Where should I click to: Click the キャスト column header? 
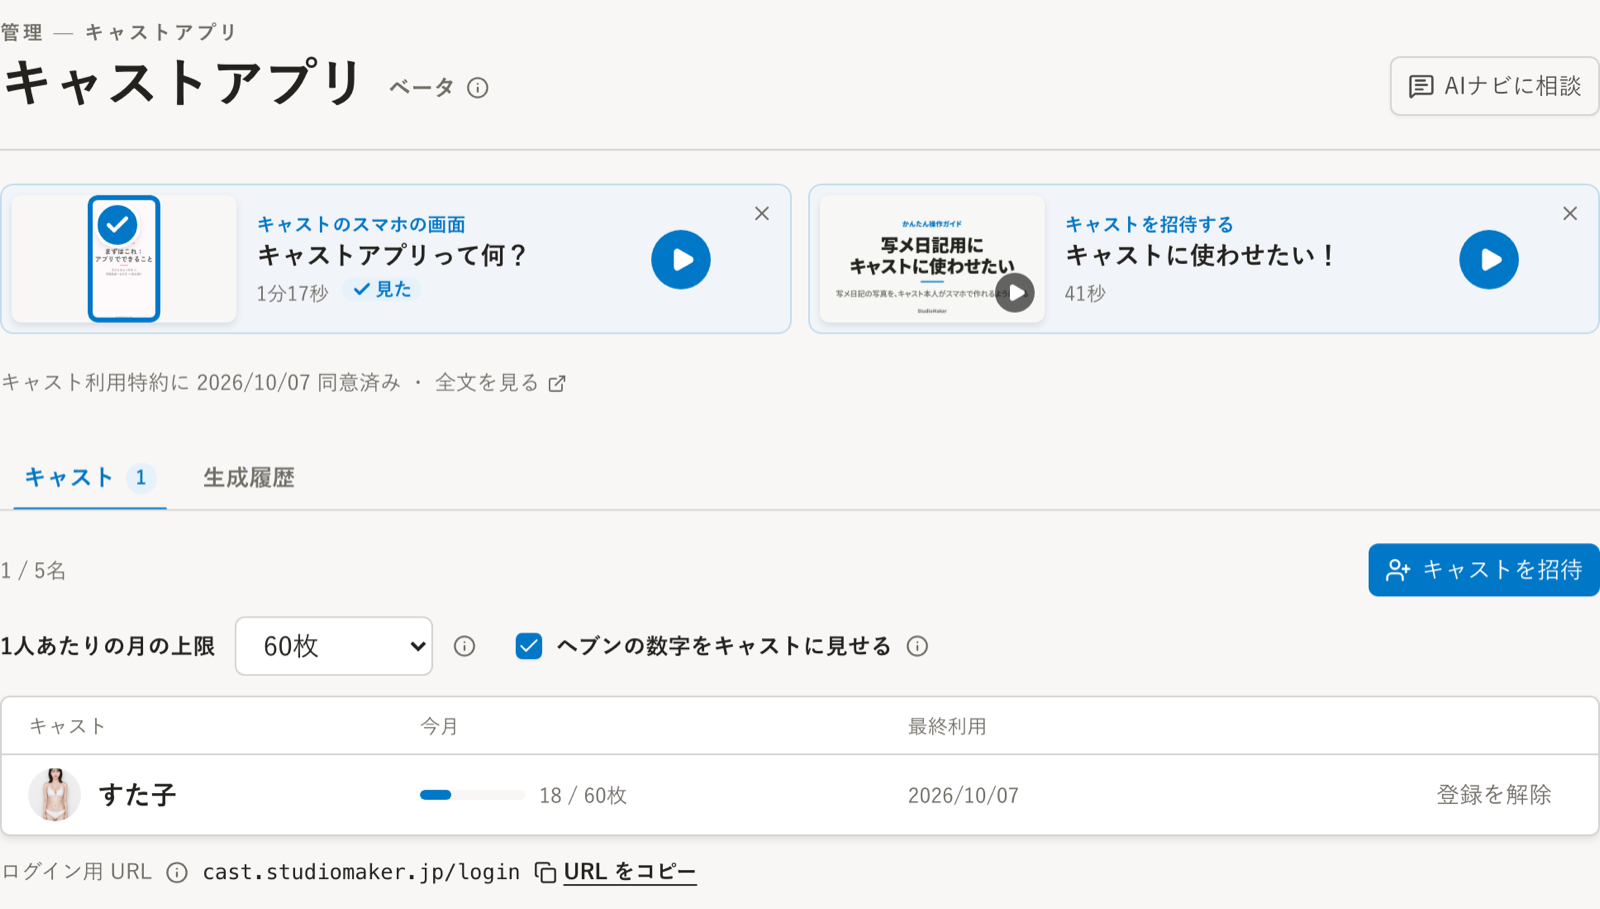(x=67, y=726)
